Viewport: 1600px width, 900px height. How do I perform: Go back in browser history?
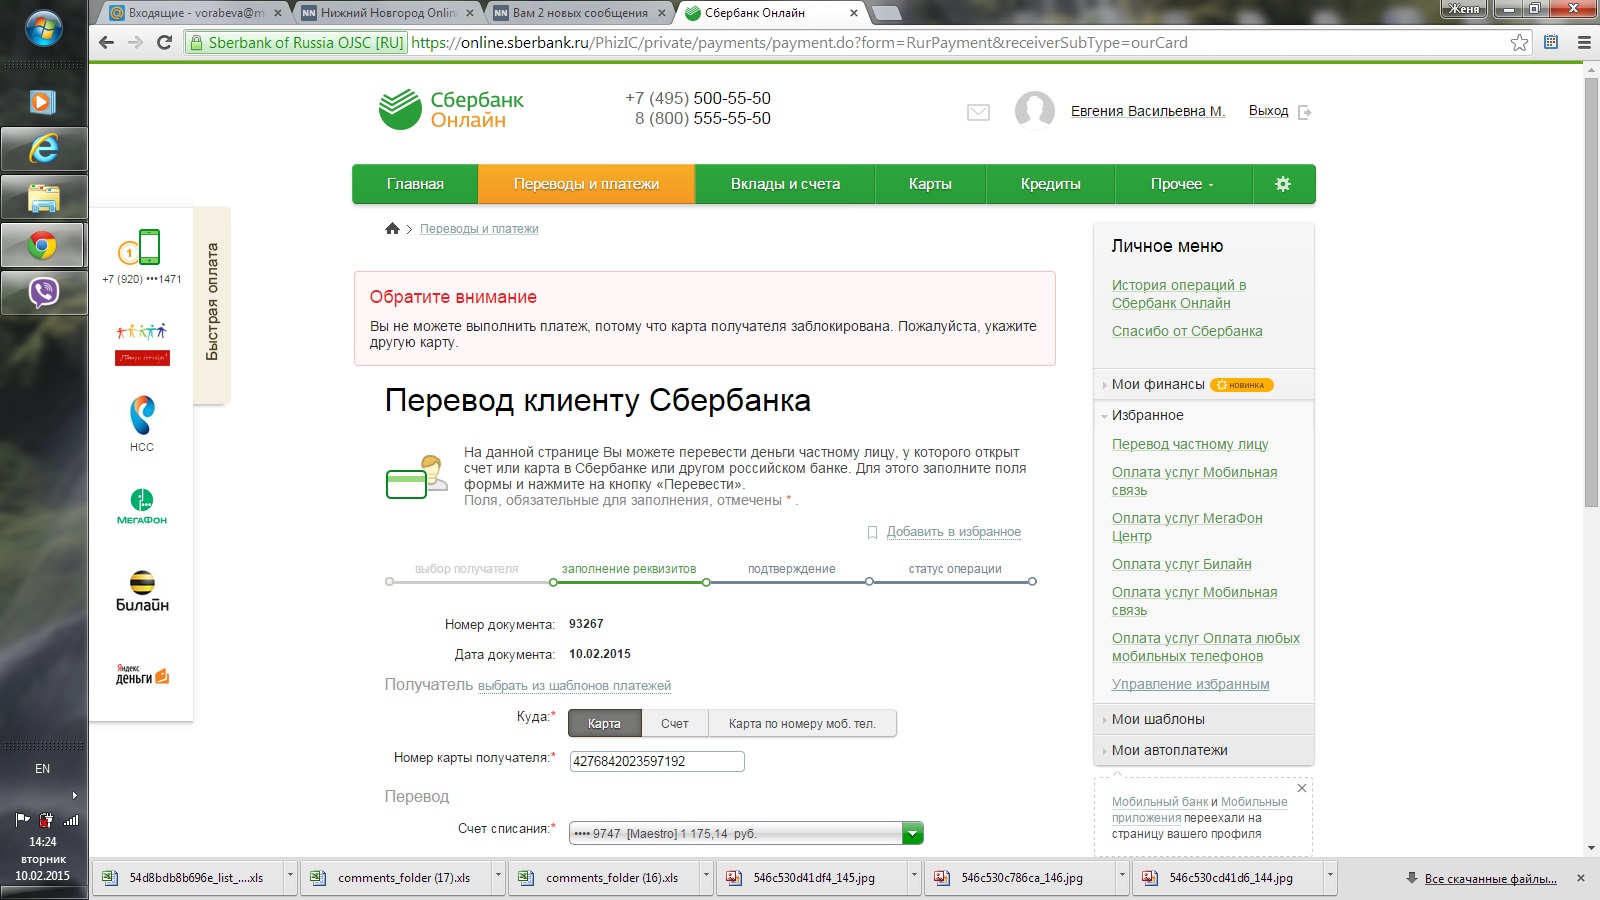pyautogui.click(x=106, y=42)
